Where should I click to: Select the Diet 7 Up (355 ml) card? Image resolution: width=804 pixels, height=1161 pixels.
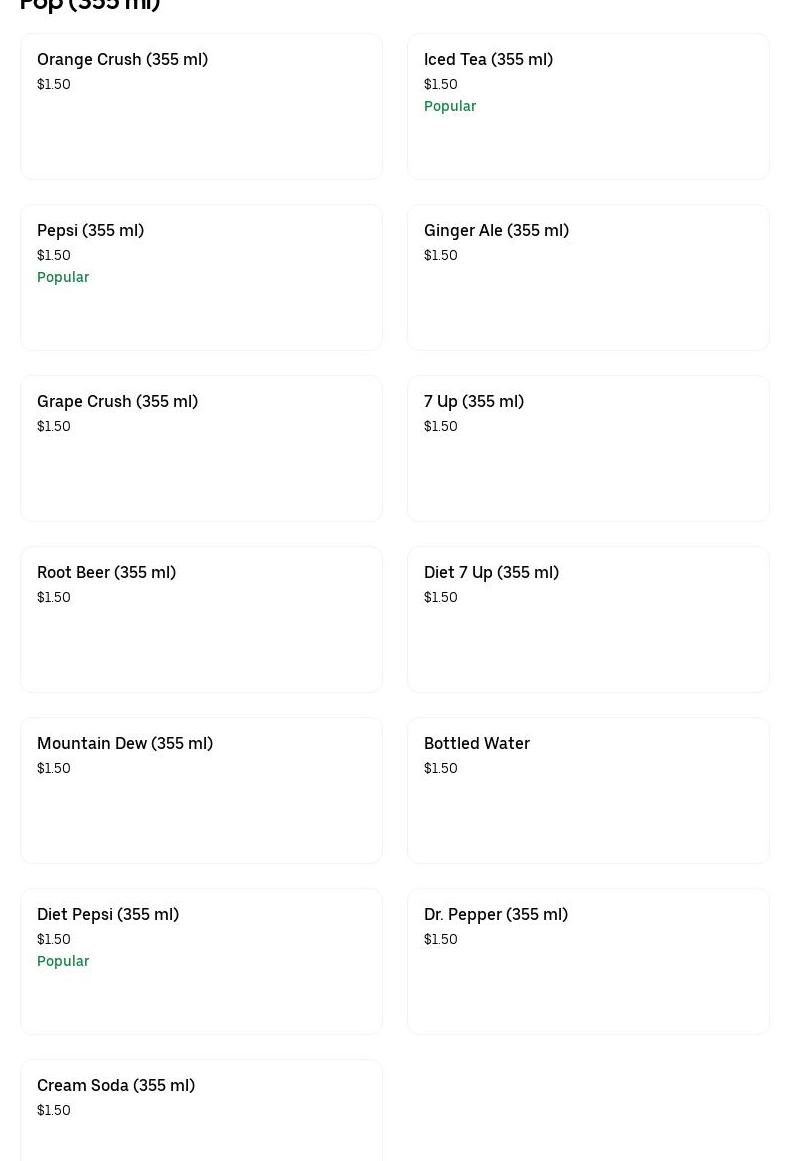click(x=588, y=620)
